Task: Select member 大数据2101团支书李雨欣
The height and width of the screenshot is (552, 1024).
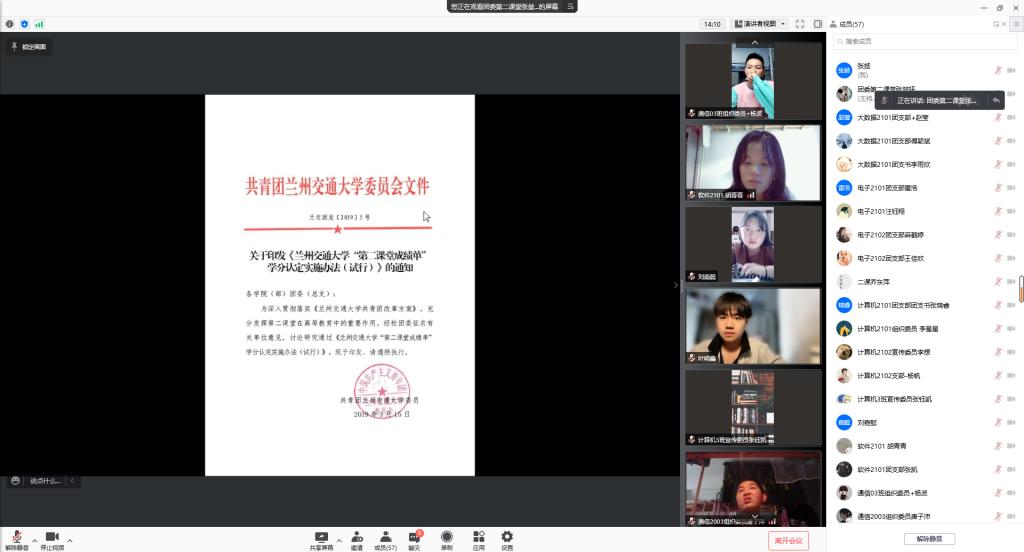Action: 924,165
